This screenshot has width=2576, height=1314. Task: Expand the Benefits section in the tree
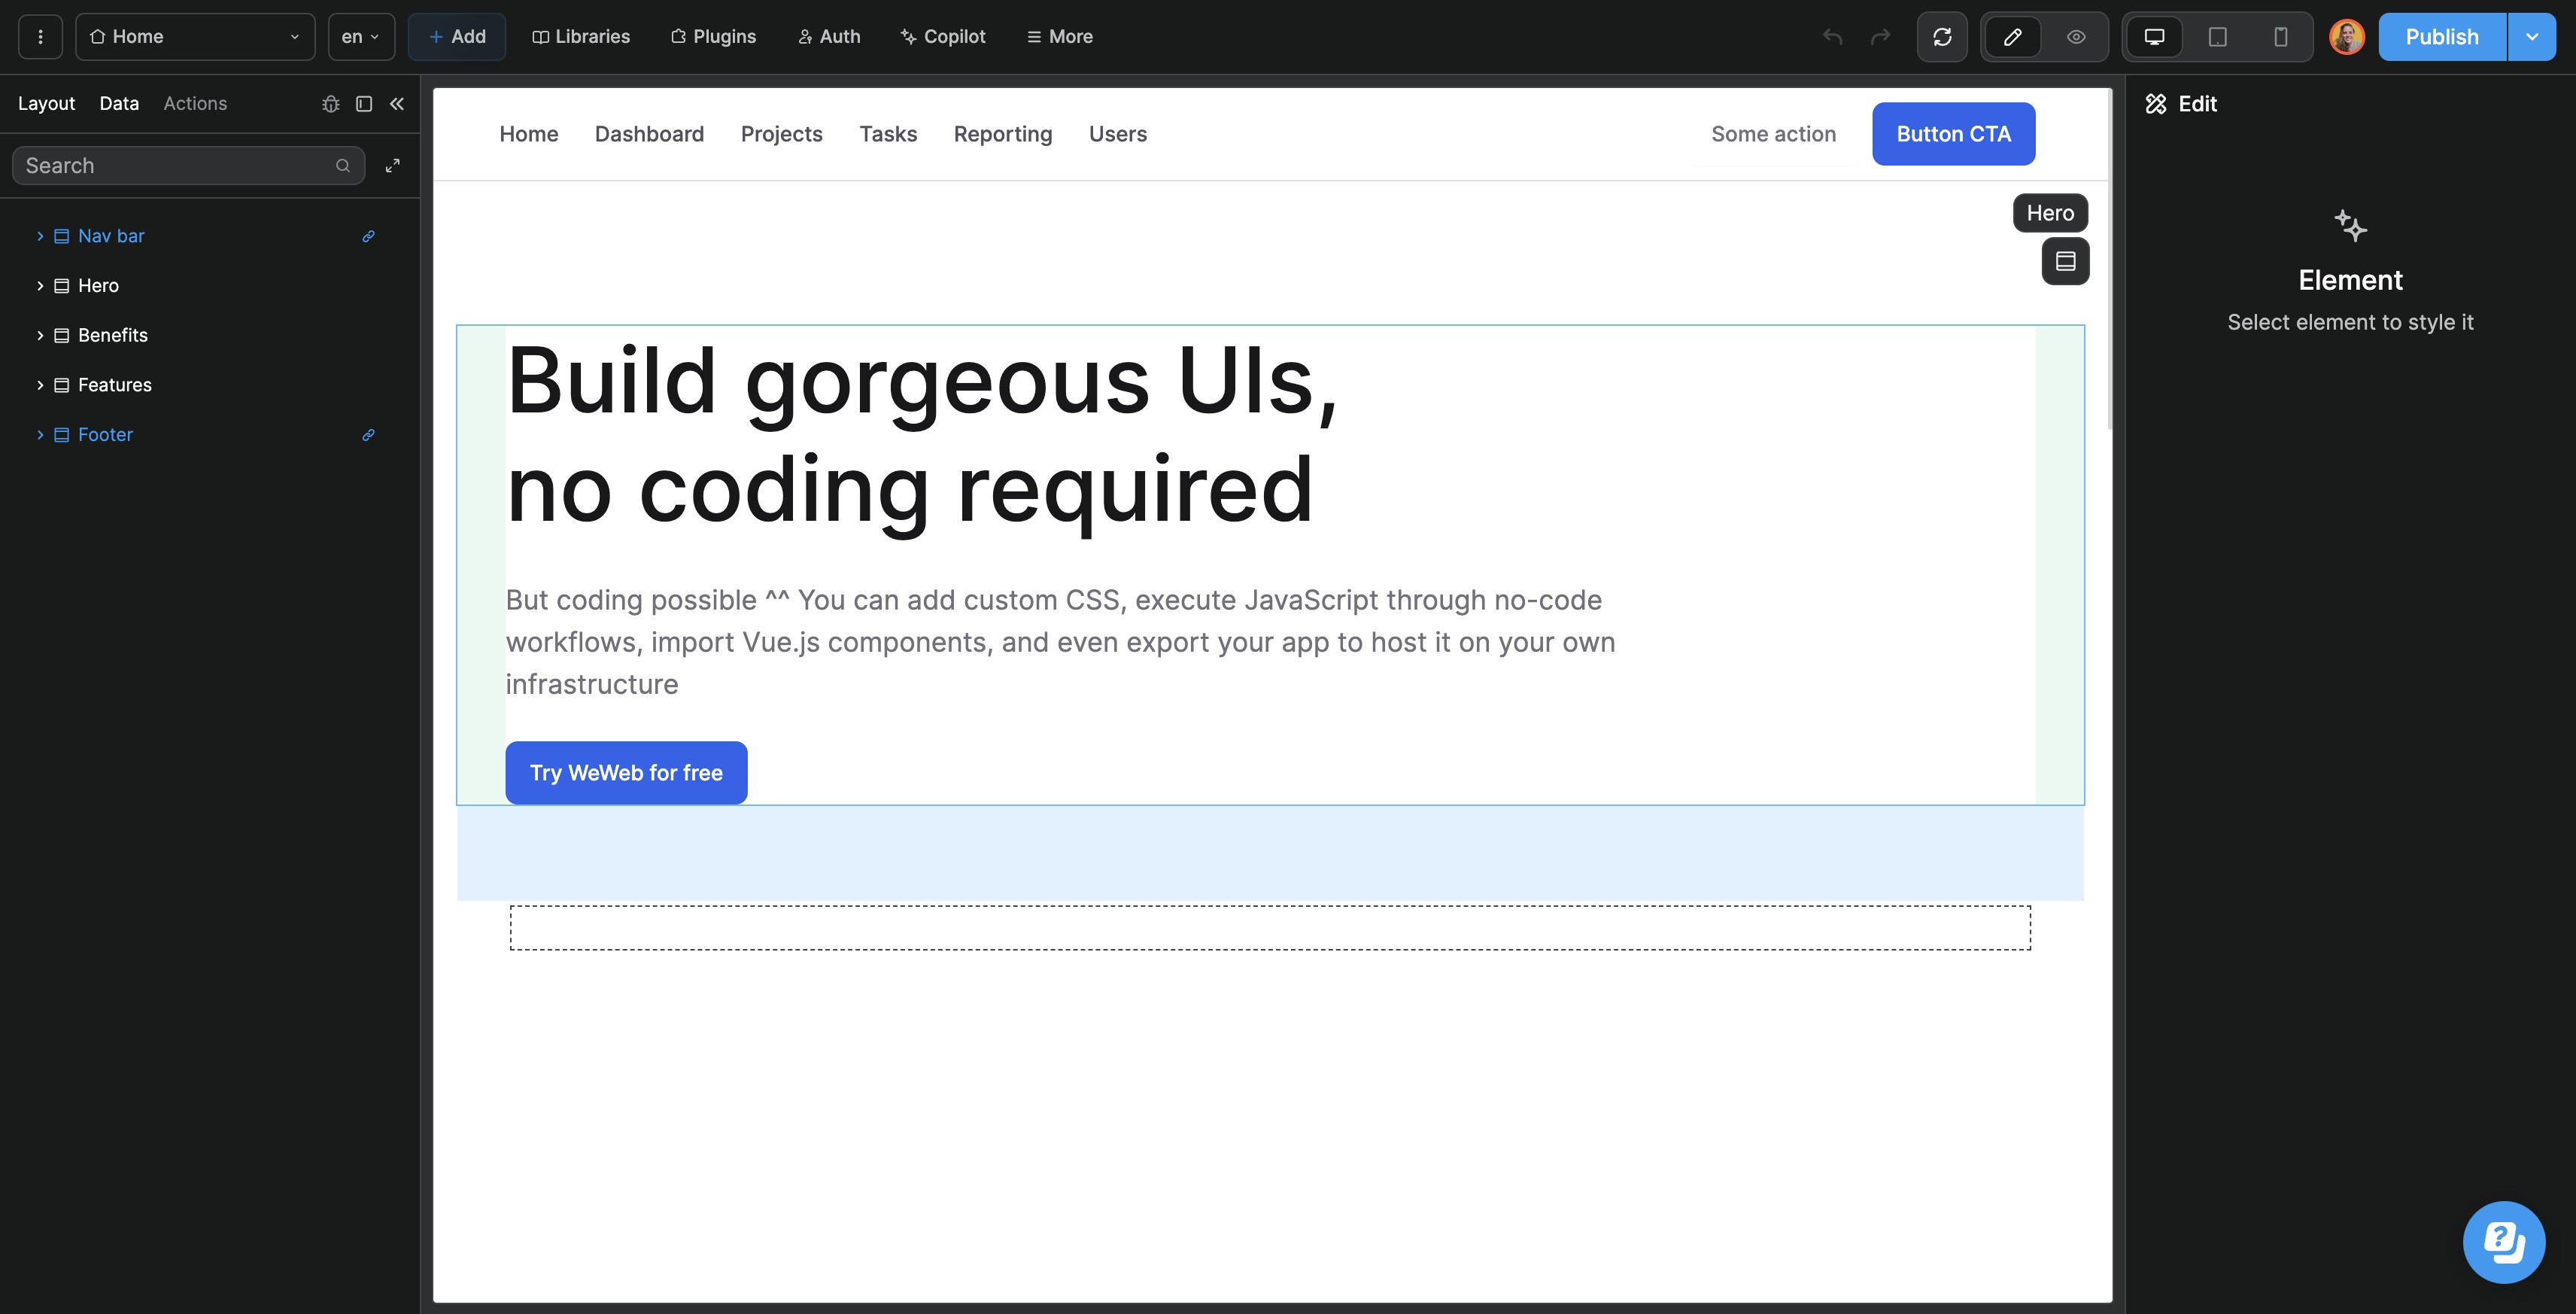point(40,336)
